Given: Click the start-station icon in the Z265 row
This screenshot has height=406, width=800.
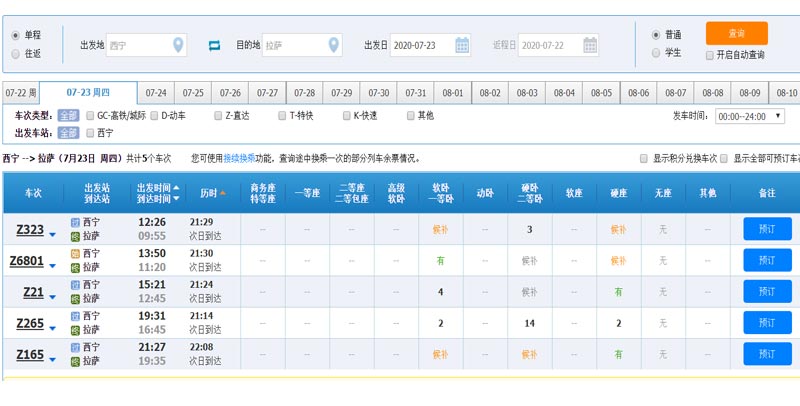Looking at the screenshot, I should 76,316.
